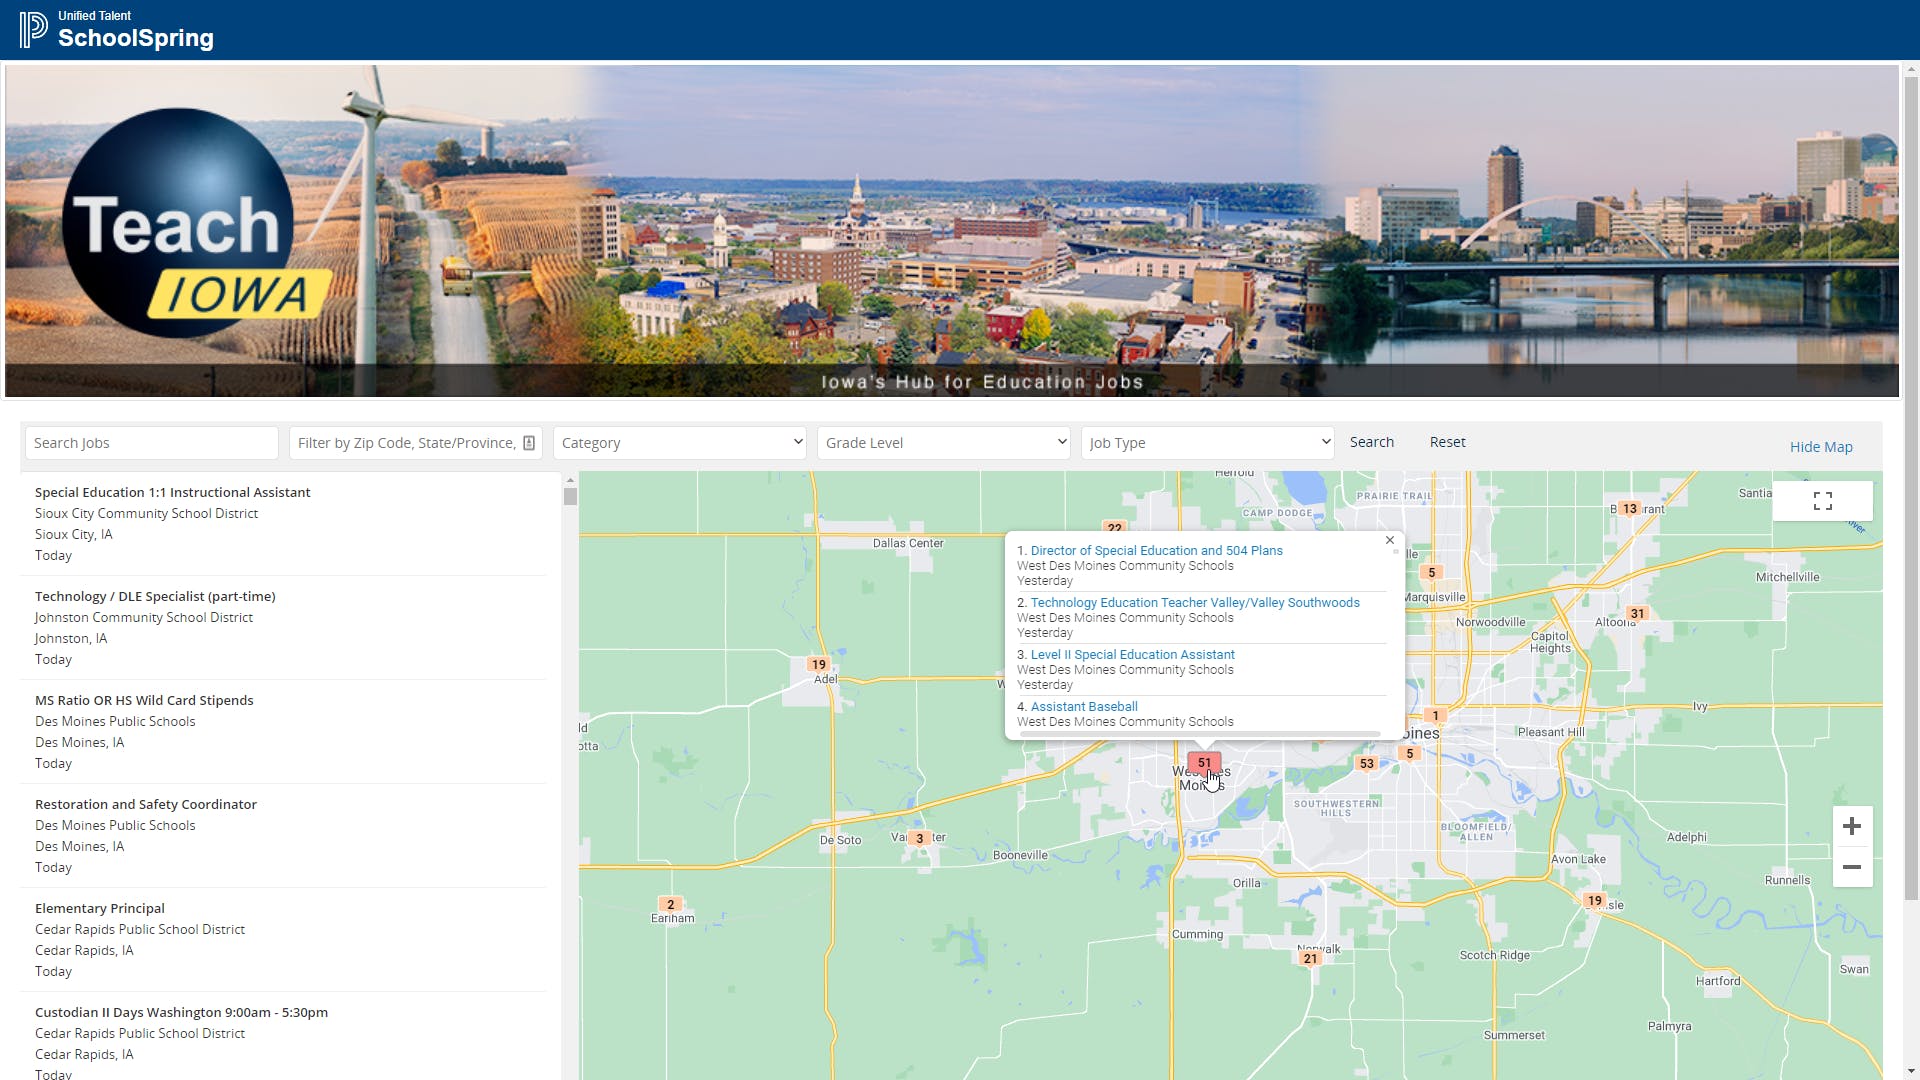The width and height of the screenshot is (1920, 1080).
Task: Click the 21 jobs marker near Norwalk
Action: point(1310,958)
